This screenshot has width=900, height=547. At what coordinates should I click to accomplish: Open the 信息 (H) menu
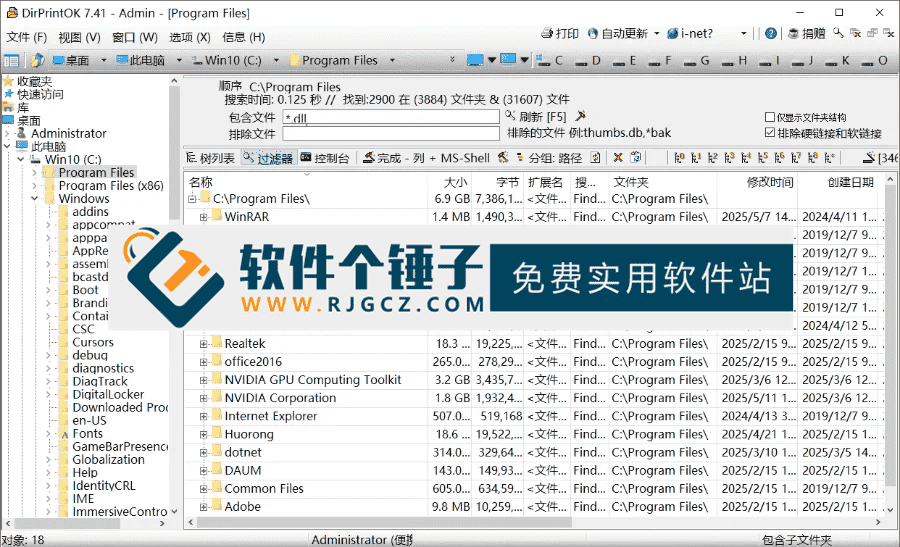pos(243,37)
